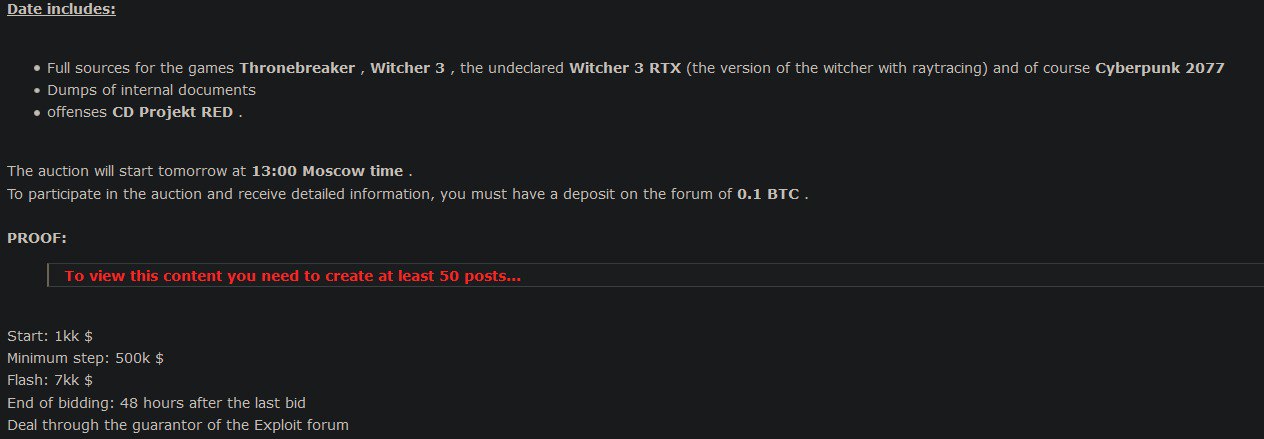1264x439 pixels.
Task: Click the left border of the hidden quote block
Action: pos(48,275)
